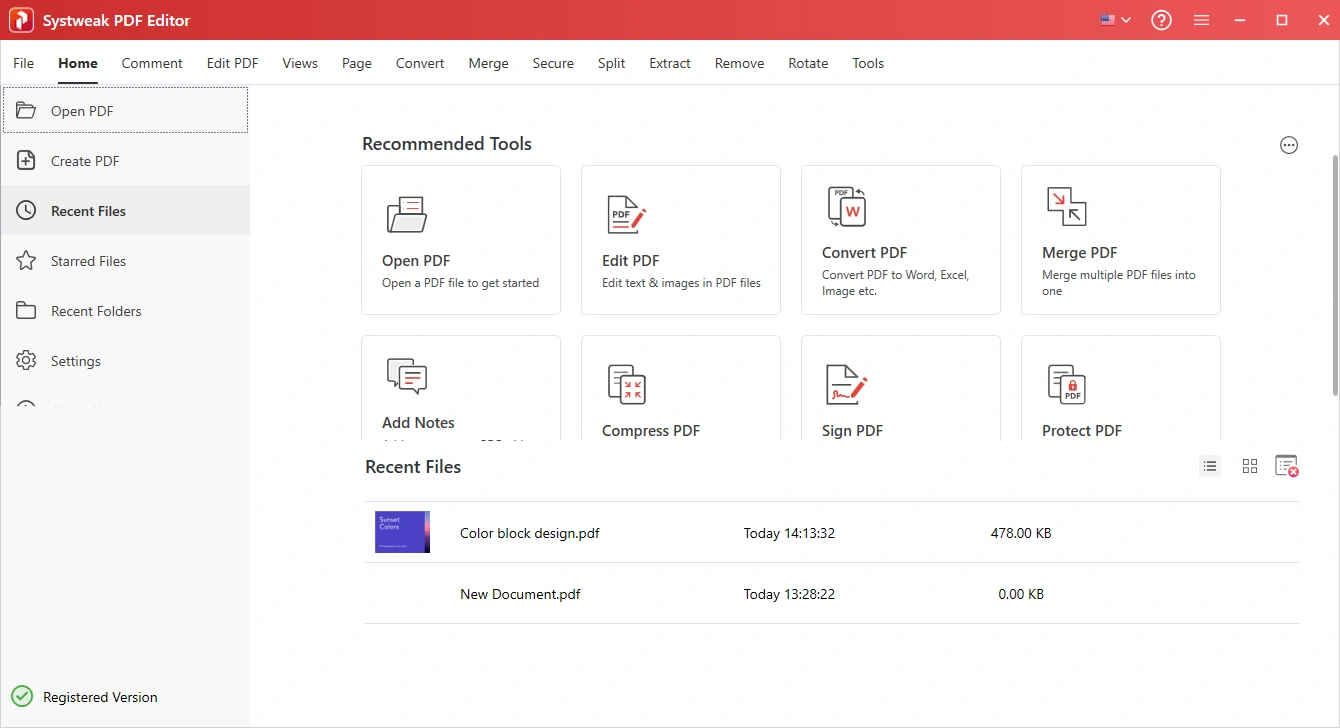Clear the recent files list
Image resolution: width=1340 pixels, height=728 pixels.
point(1288,466)
